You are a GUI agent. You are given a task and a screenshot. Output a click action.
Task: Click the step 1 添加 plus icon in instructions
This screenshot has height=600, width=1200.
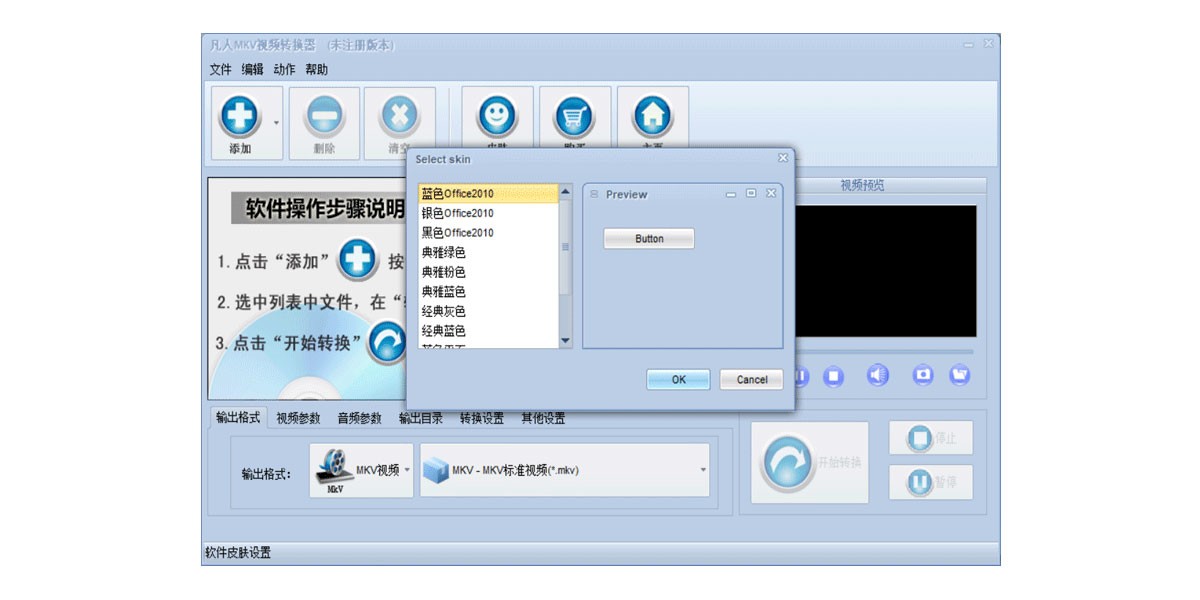tap(357, 259)
